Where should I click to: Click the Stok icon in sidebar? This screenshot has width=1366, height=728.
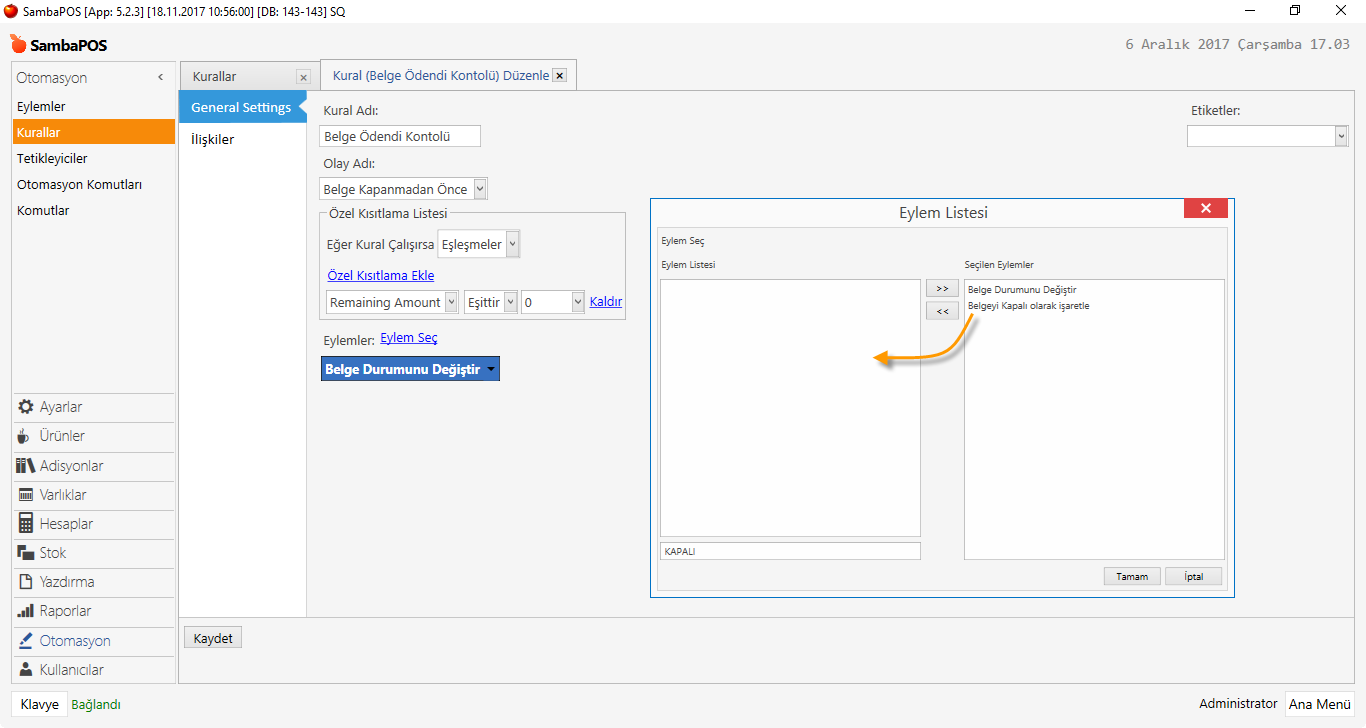click(26, 553)
